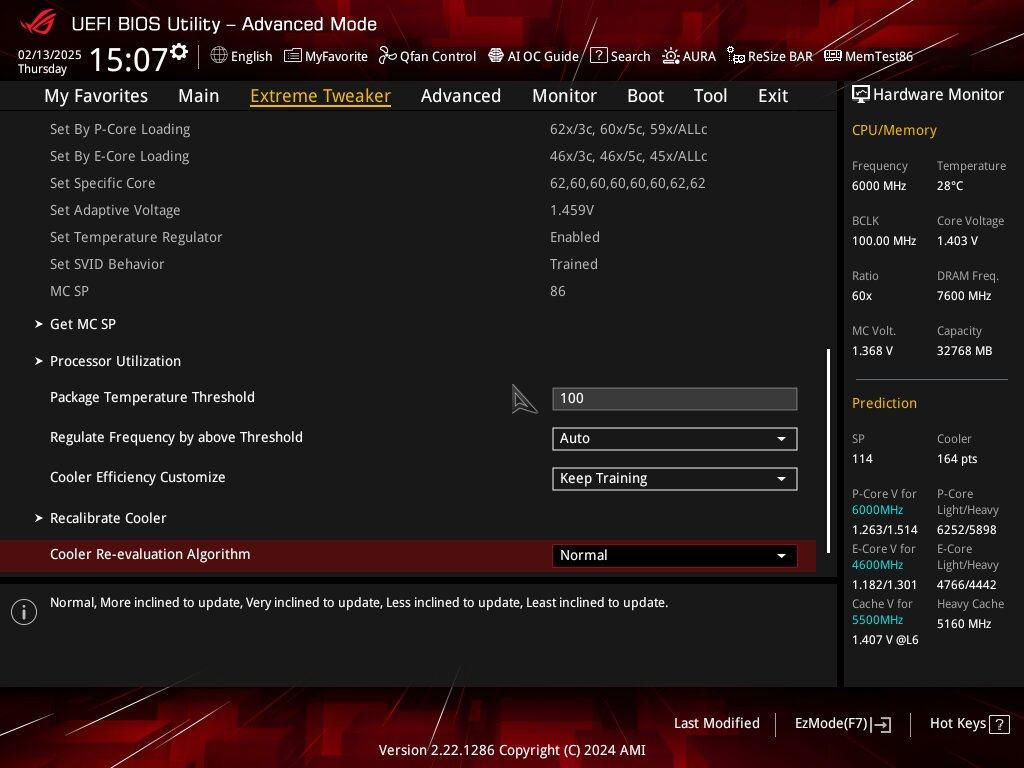
Task: Open the time settings gear icon
Action: [x=179, y=52]
